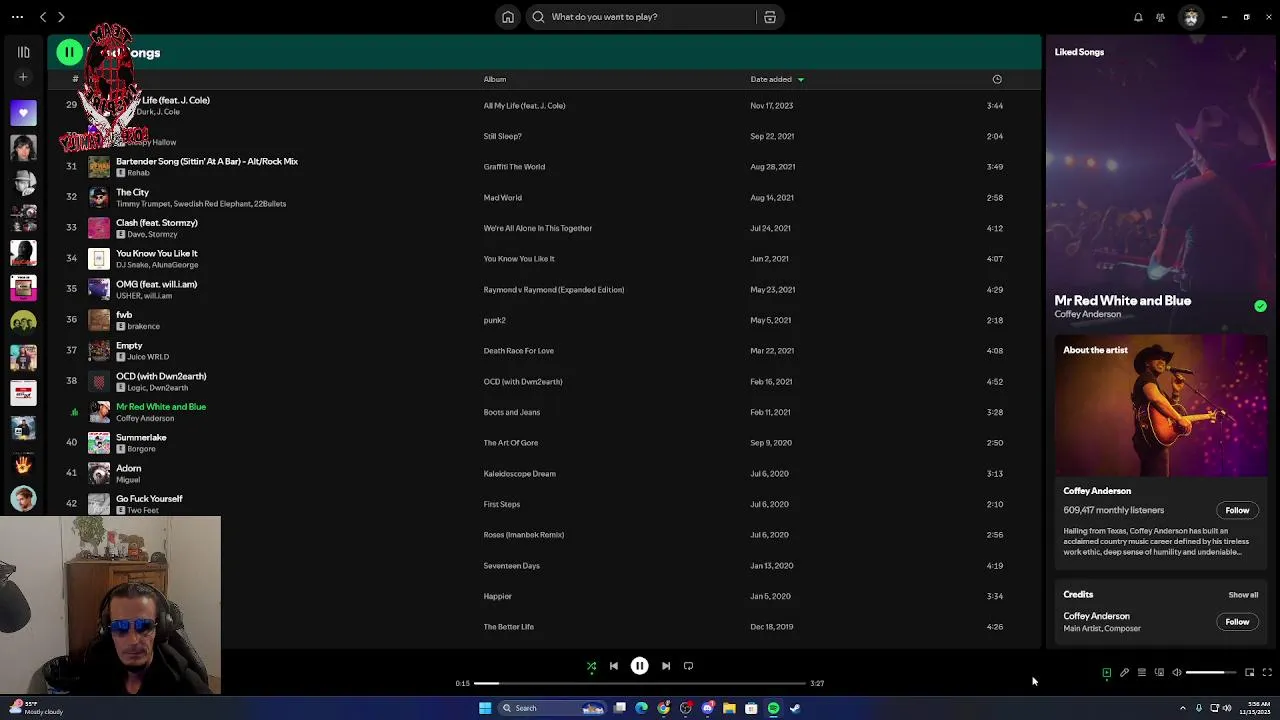1280x720 pixels.
Task: Select OCD (with Dwn2earth) track title
Action: coord(161,376)
